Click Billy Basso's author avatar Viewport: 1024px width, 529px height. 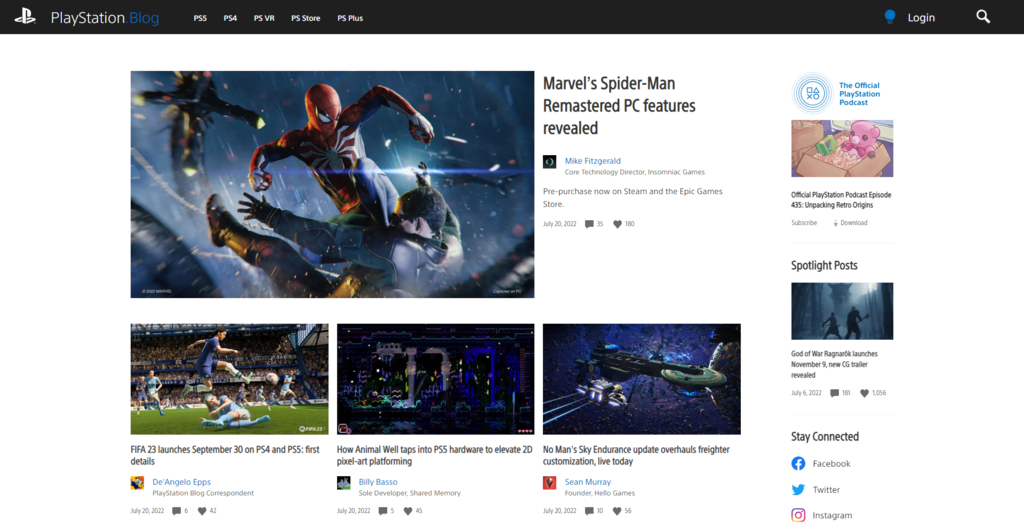coord(344,483)
